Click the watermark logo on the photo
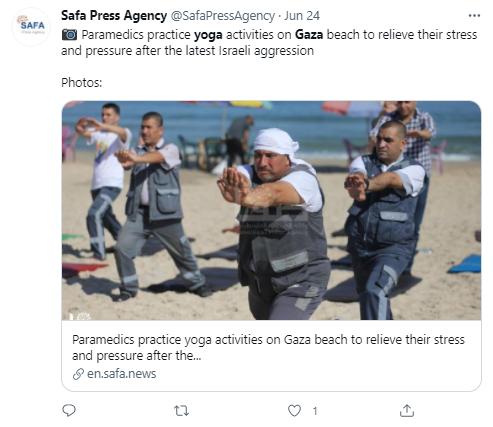 (273, 220)
